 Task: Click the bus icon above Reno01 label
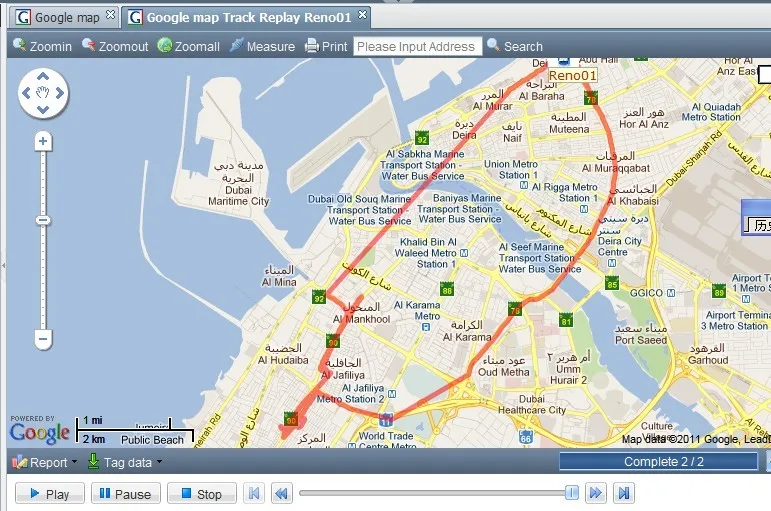pyautogui.click(x=564, y=61)
